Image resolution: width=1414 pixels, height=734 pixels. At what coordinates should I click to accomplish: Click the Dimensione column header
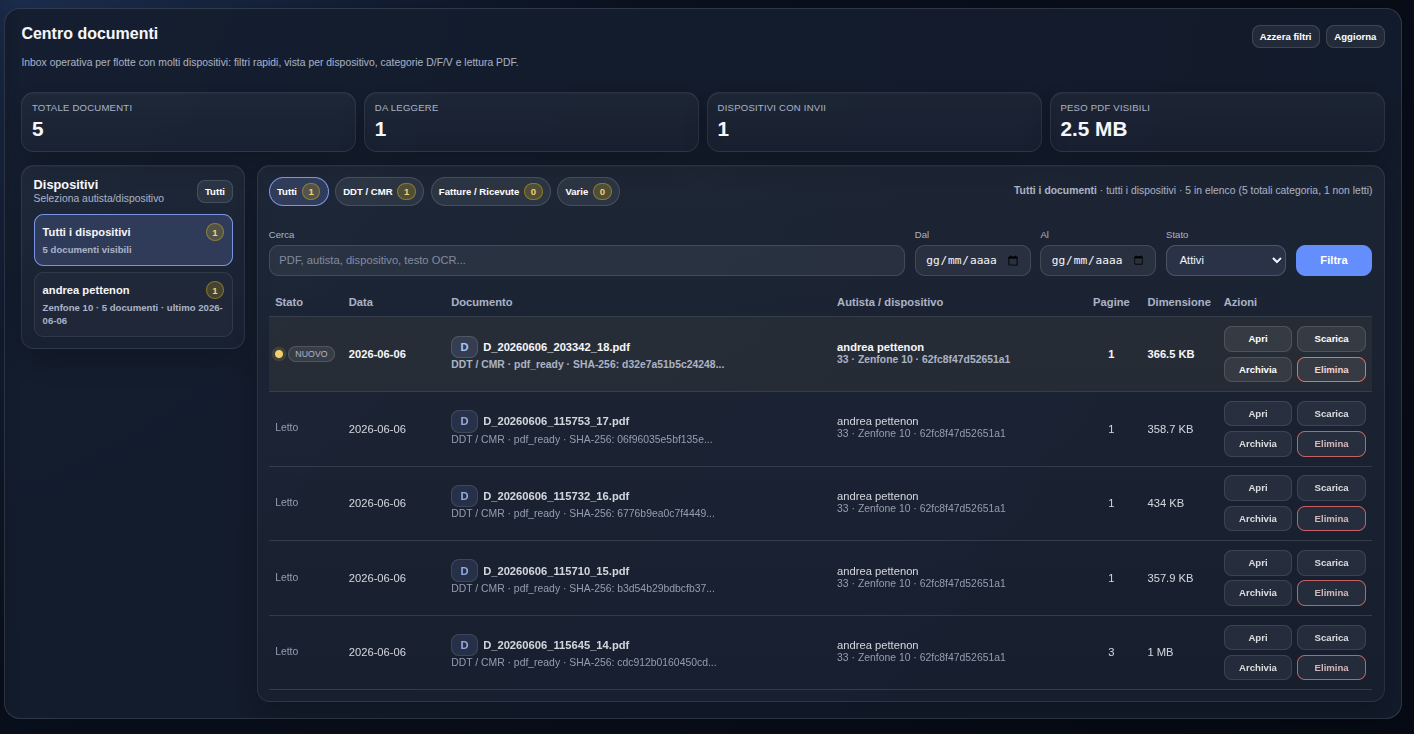(x=1179, y=302)
